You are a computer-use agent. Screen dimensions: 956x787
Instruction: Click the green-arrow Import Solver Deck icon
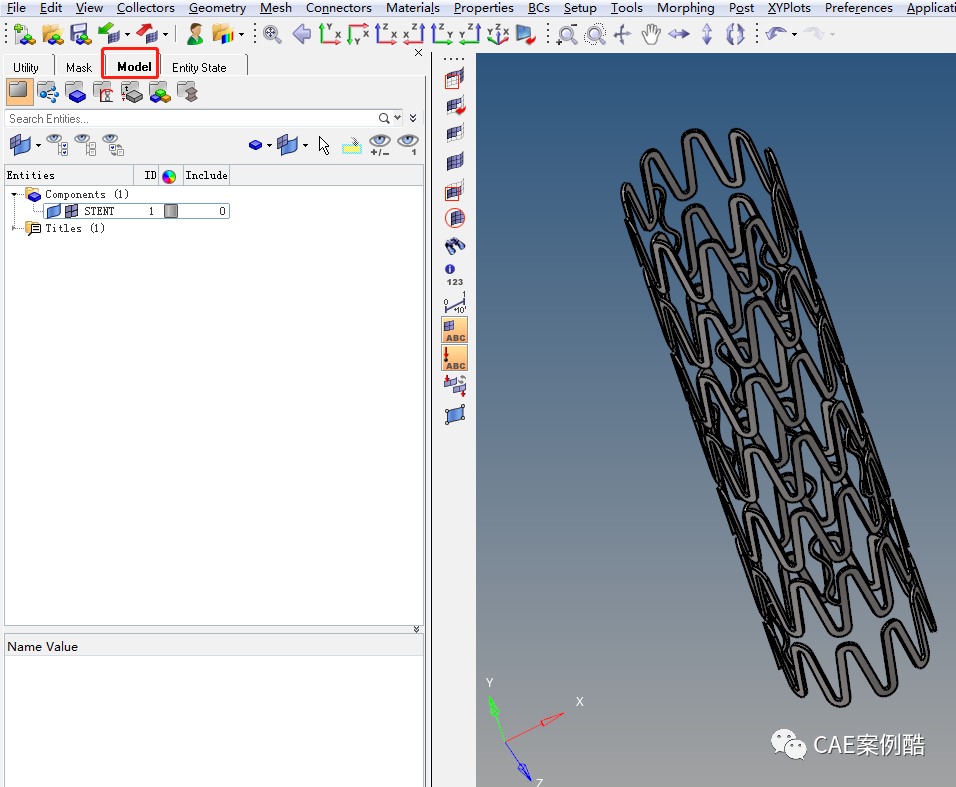click(109, 34)
